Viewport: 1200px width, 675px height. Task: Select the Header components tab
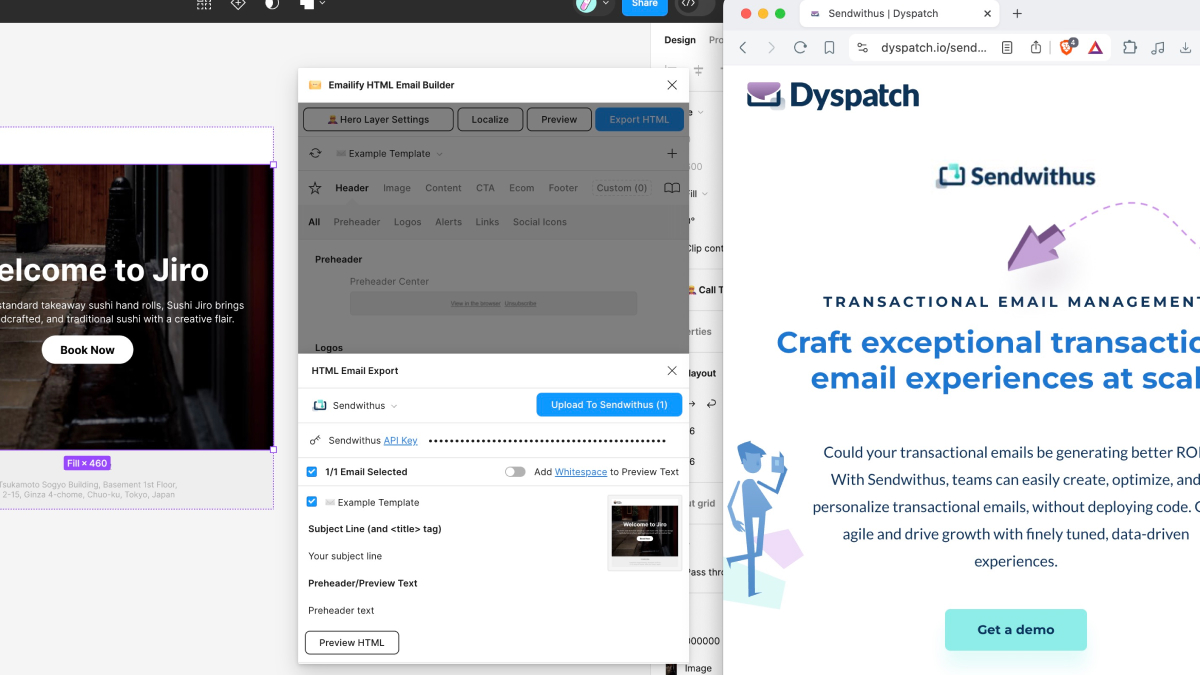point(352,188)
